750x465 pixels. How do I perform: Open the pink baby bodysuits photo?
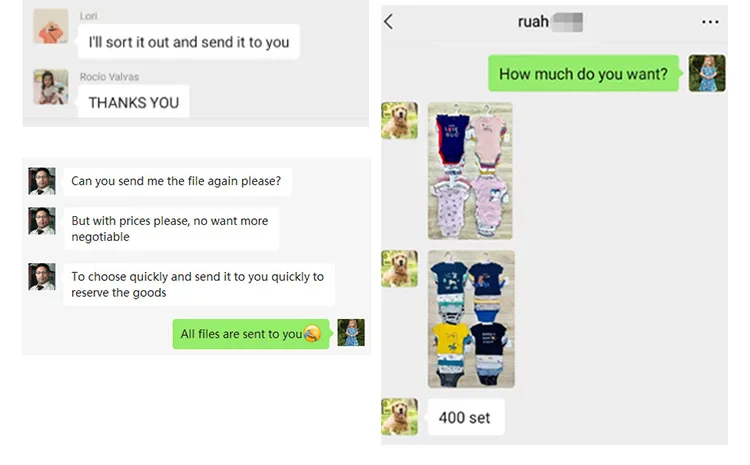click(470, 170)
